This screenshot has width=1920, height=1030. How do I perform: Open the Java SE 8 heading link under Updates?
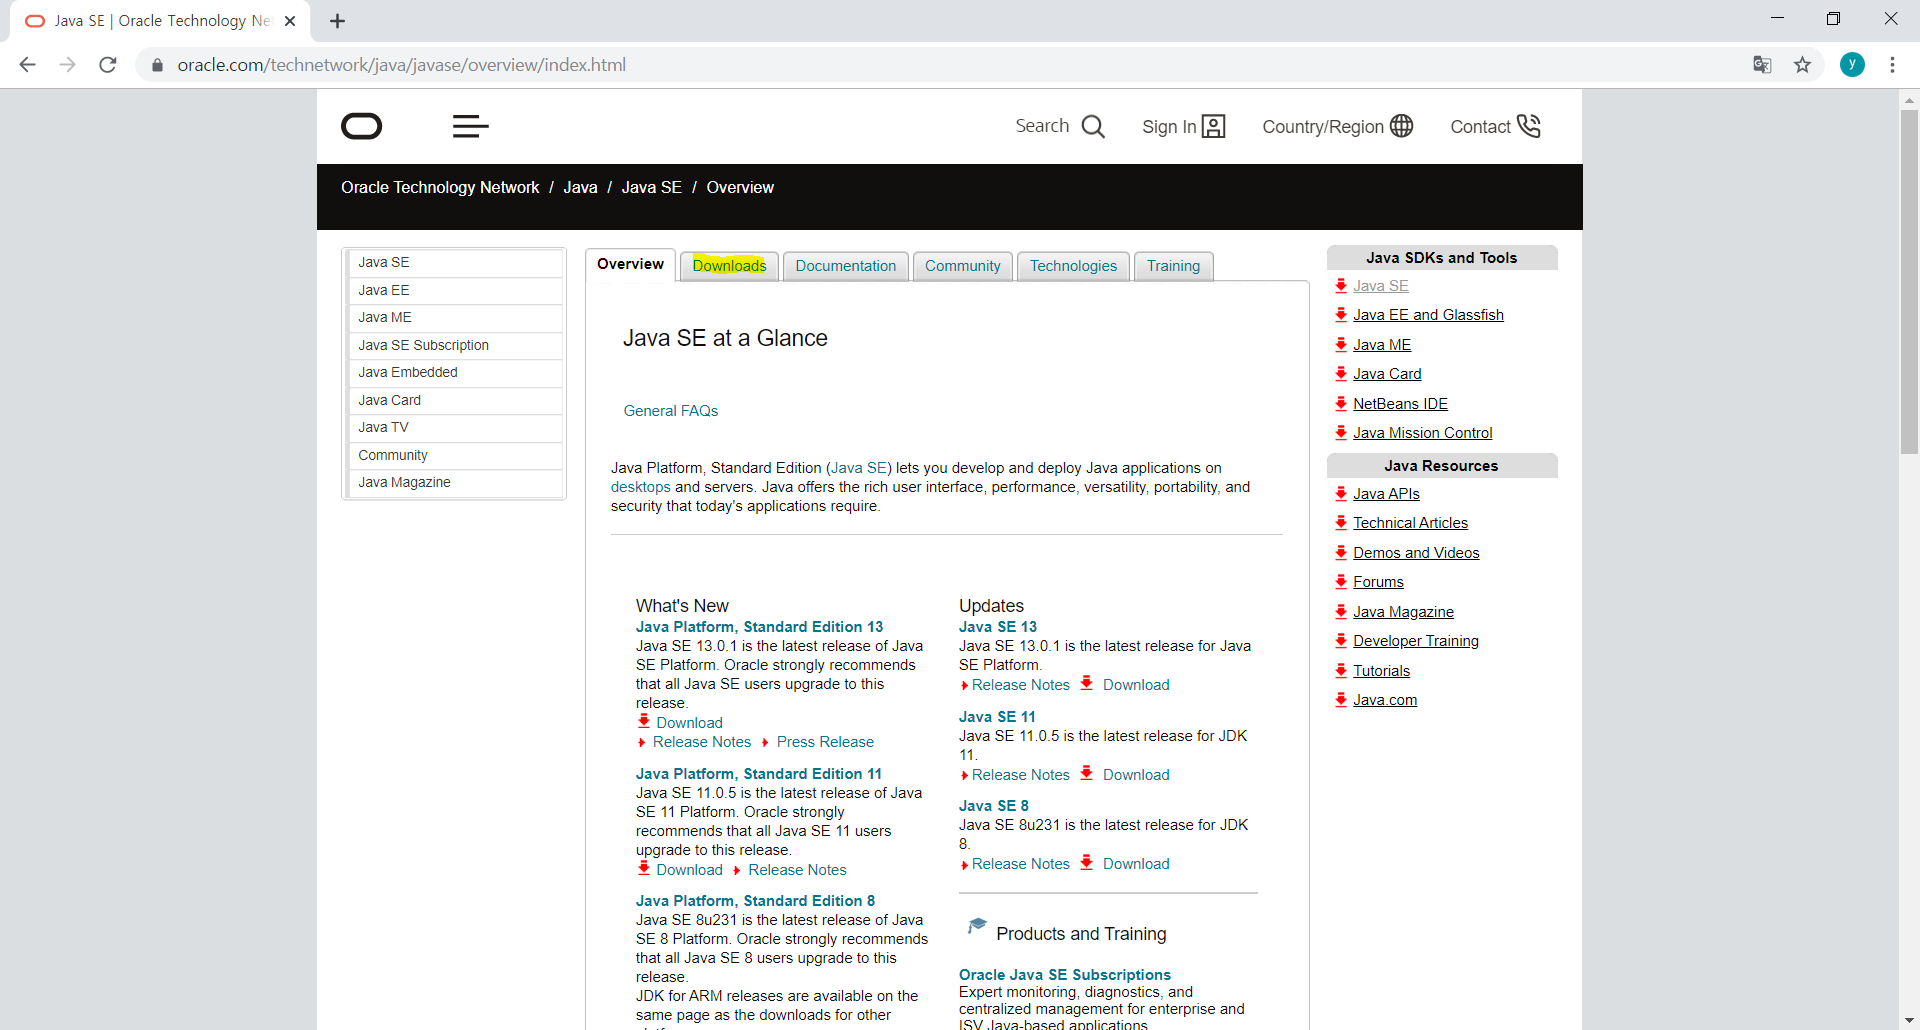click(x=993, y=806)
